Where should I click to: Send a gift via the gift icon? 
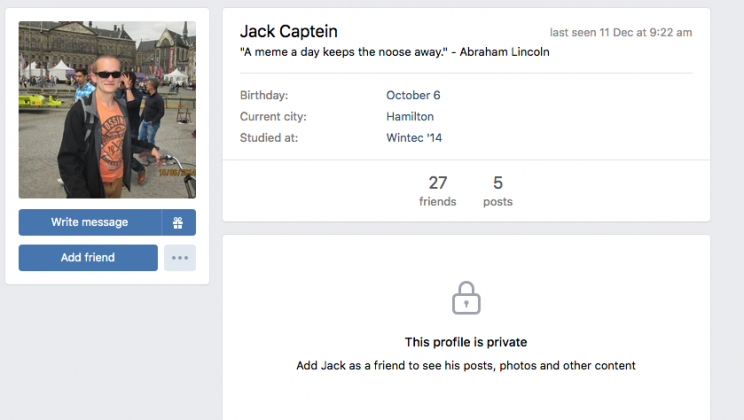pyautogui.click(x=178, y=222)
